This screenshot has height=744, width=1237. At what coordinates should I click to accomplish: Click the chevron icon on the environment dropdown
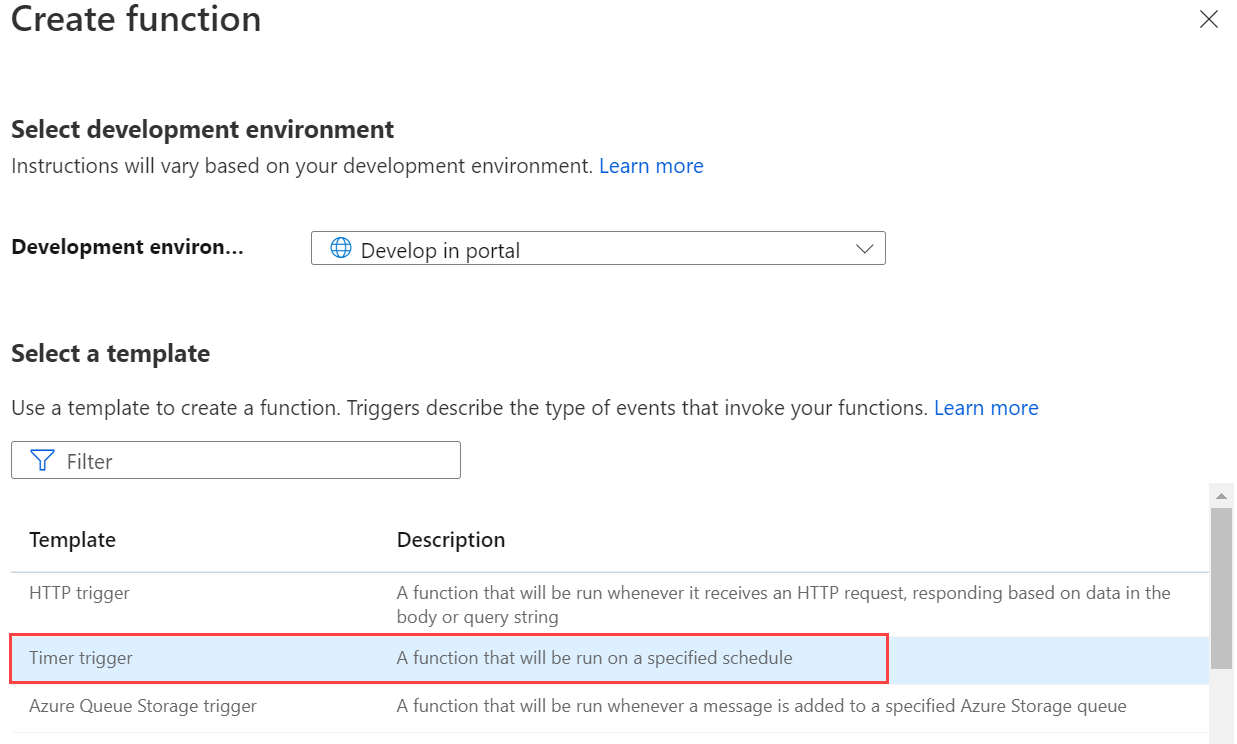[863, 248]
